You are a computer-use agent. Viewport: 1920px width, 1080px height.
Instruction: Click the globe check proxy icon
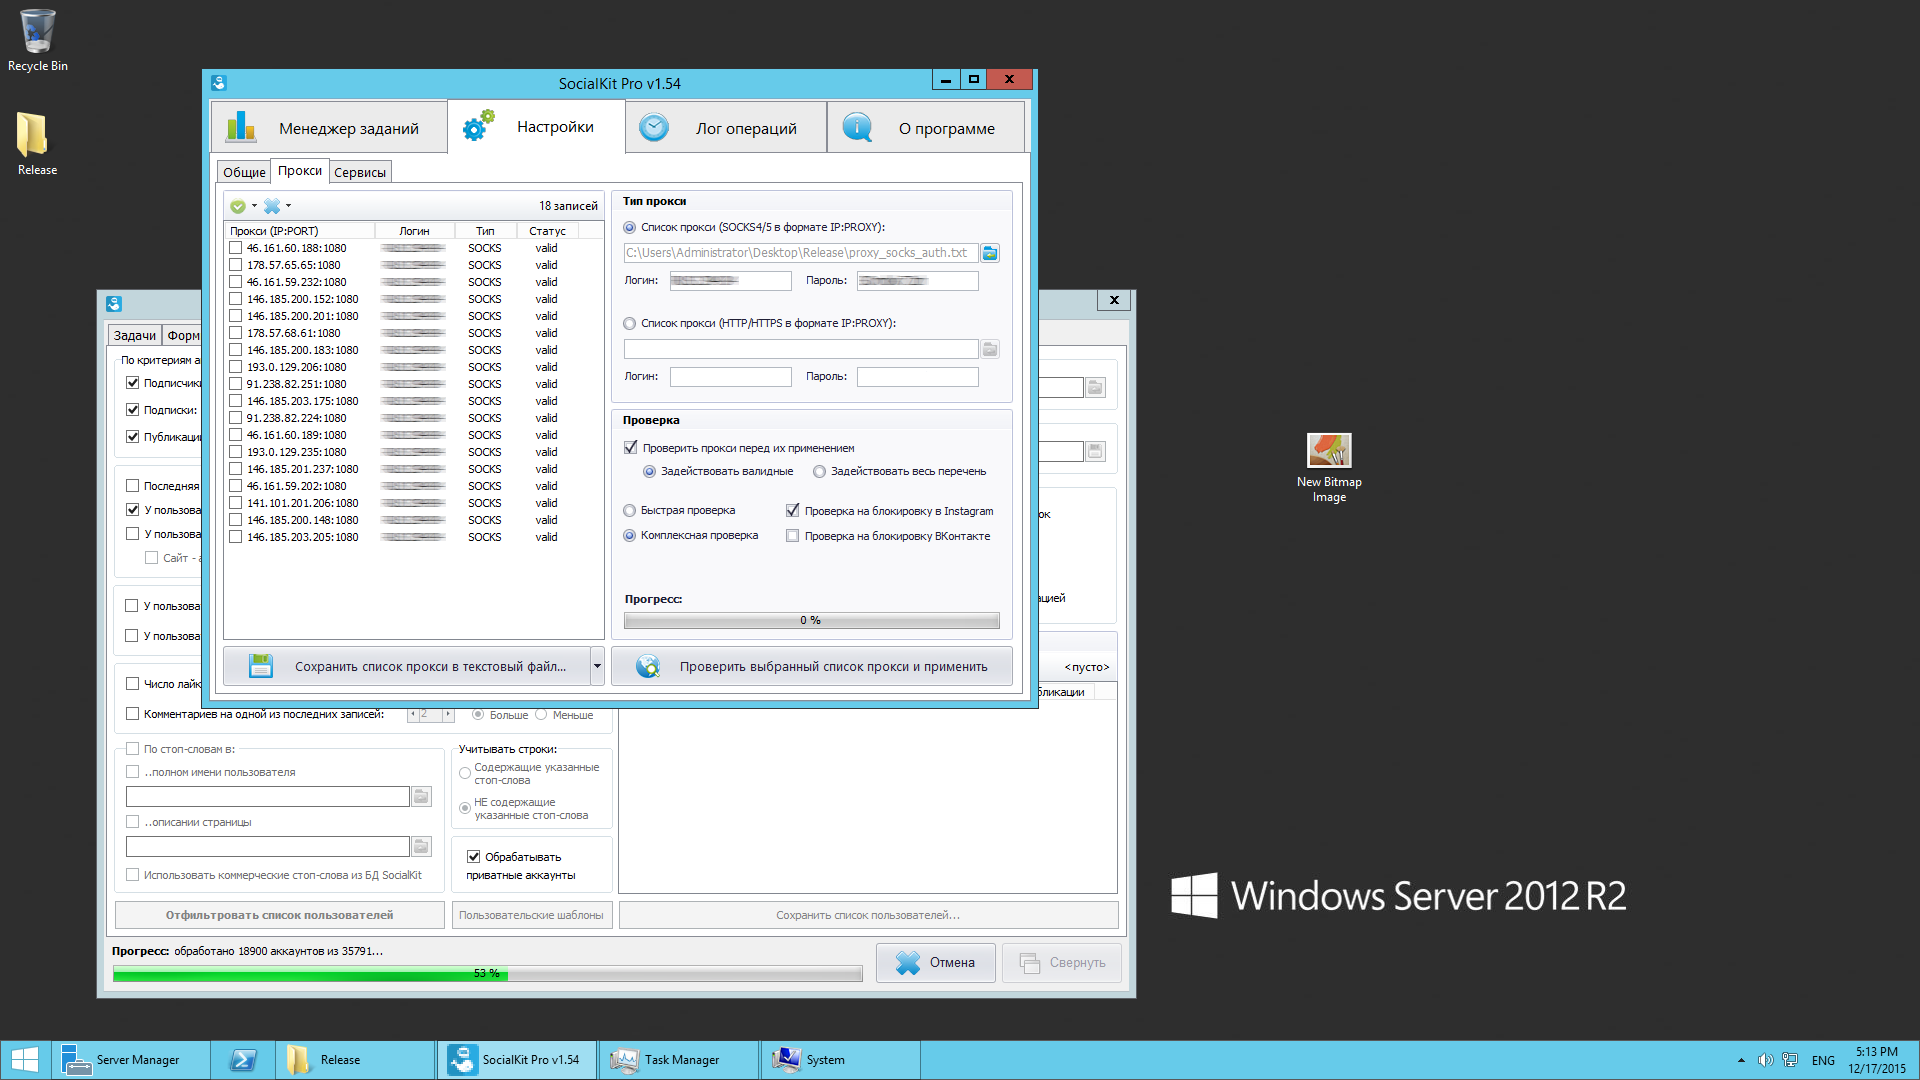[648, 666]
